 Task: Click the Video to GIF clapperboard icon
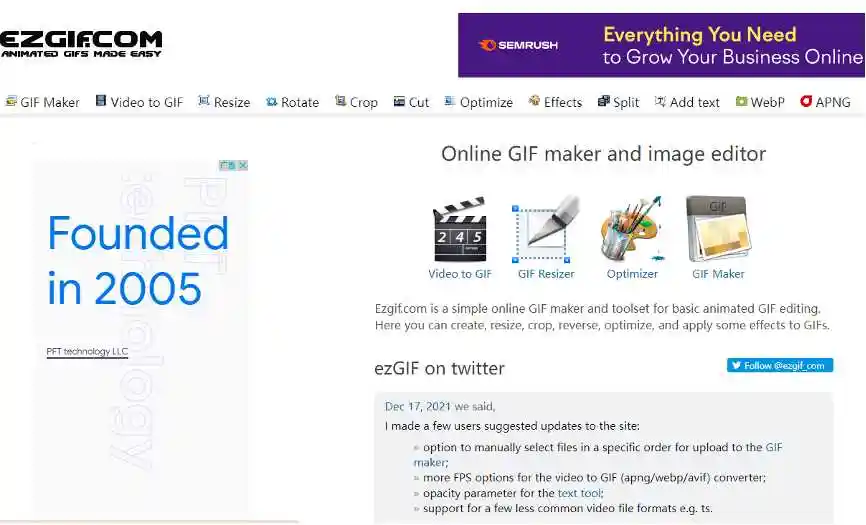point(459,230)
